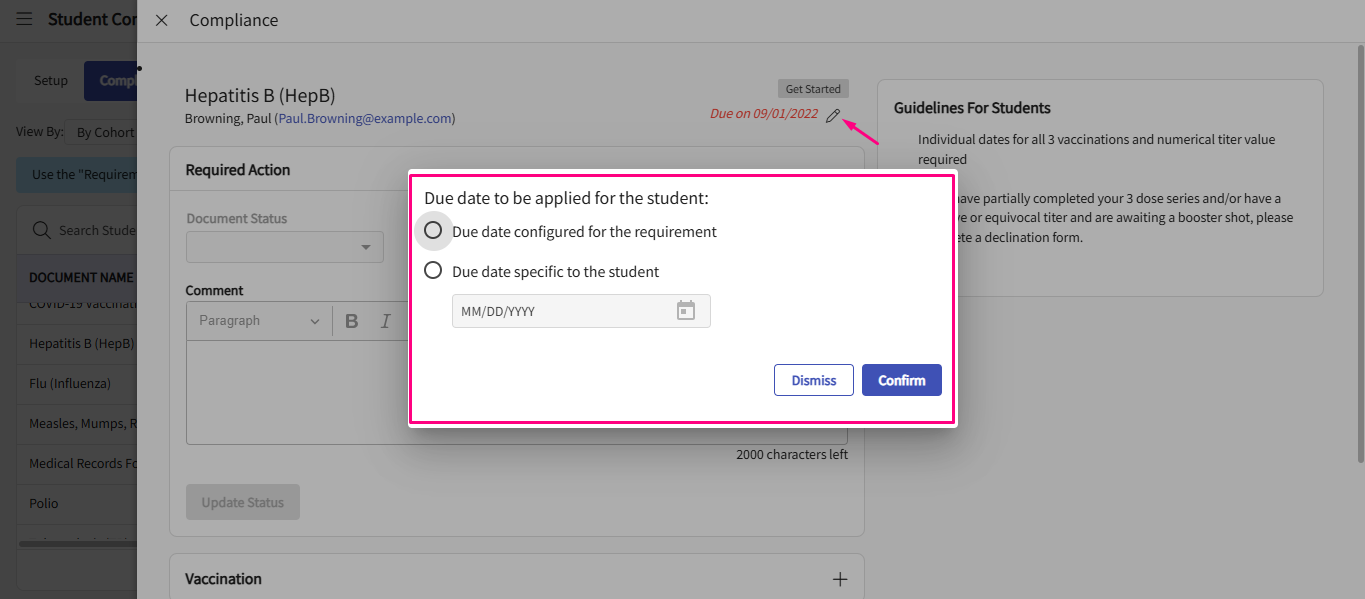This screenshot has height=599, width=1365.
Task: Switch to the Setup tab
Action: click(51, 81)
